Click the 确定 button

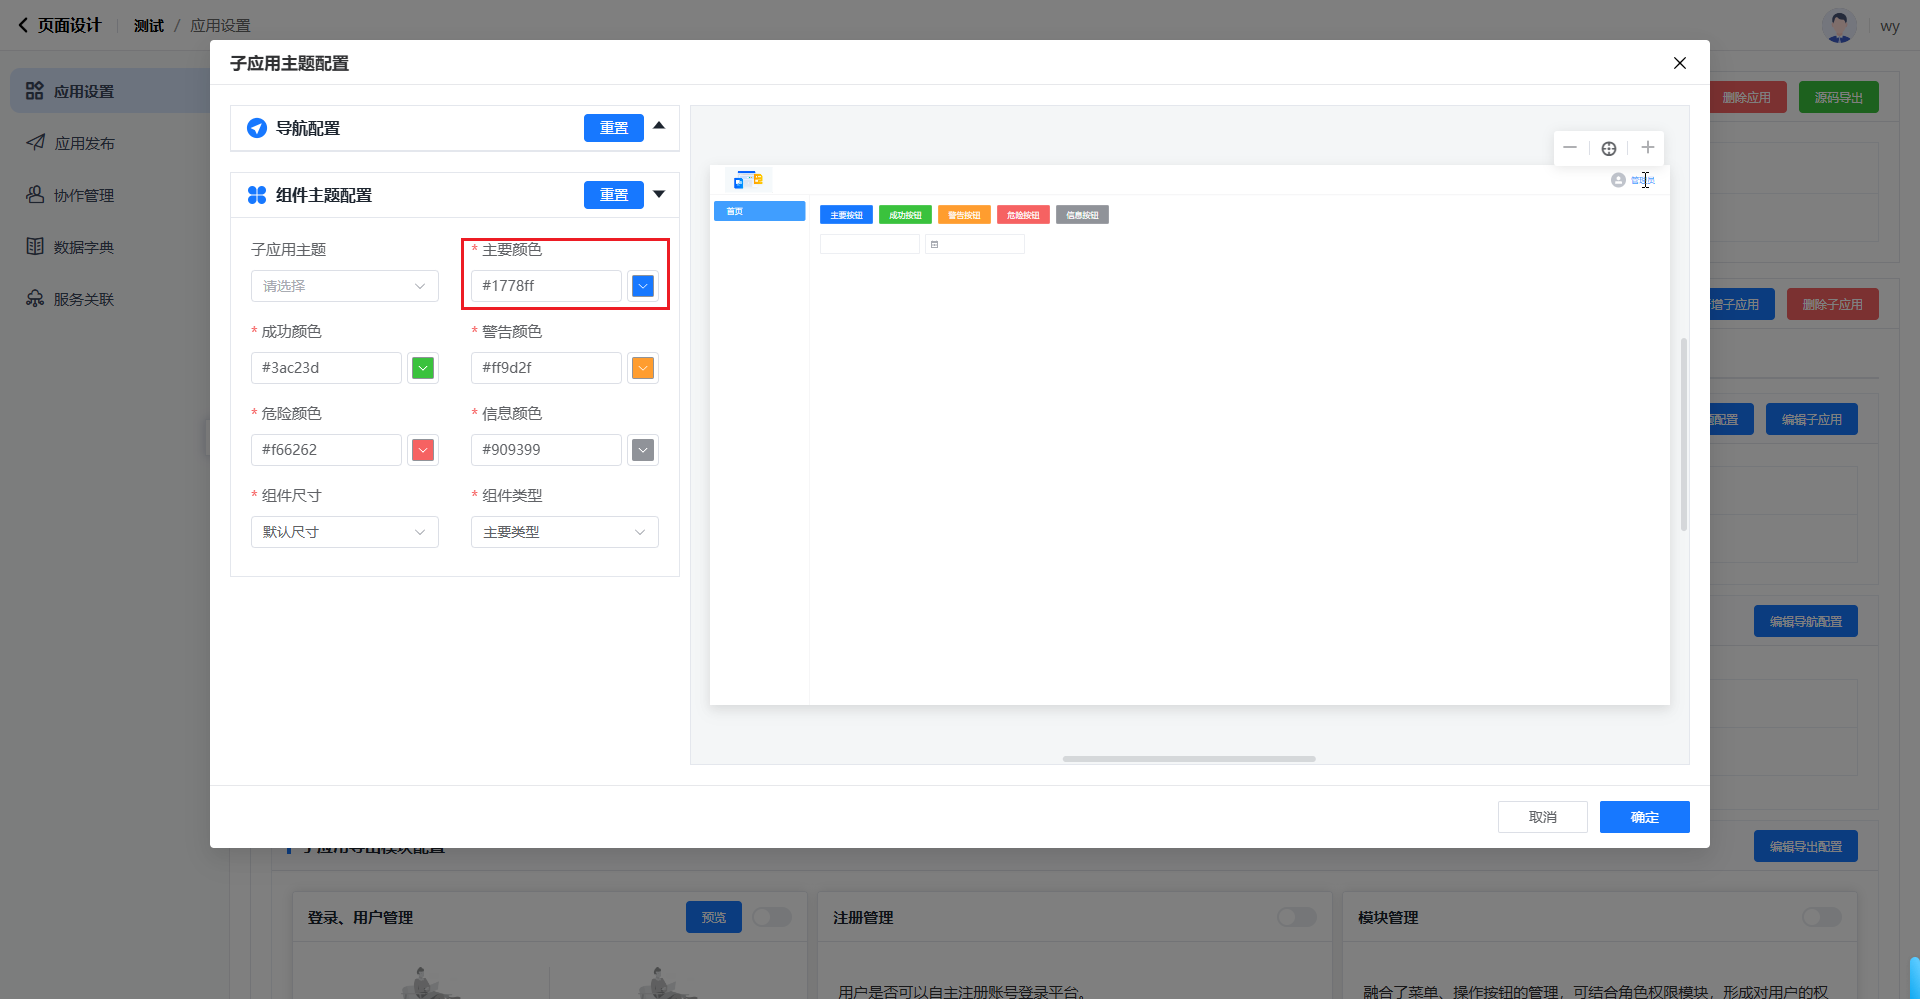coord(1644,817)
